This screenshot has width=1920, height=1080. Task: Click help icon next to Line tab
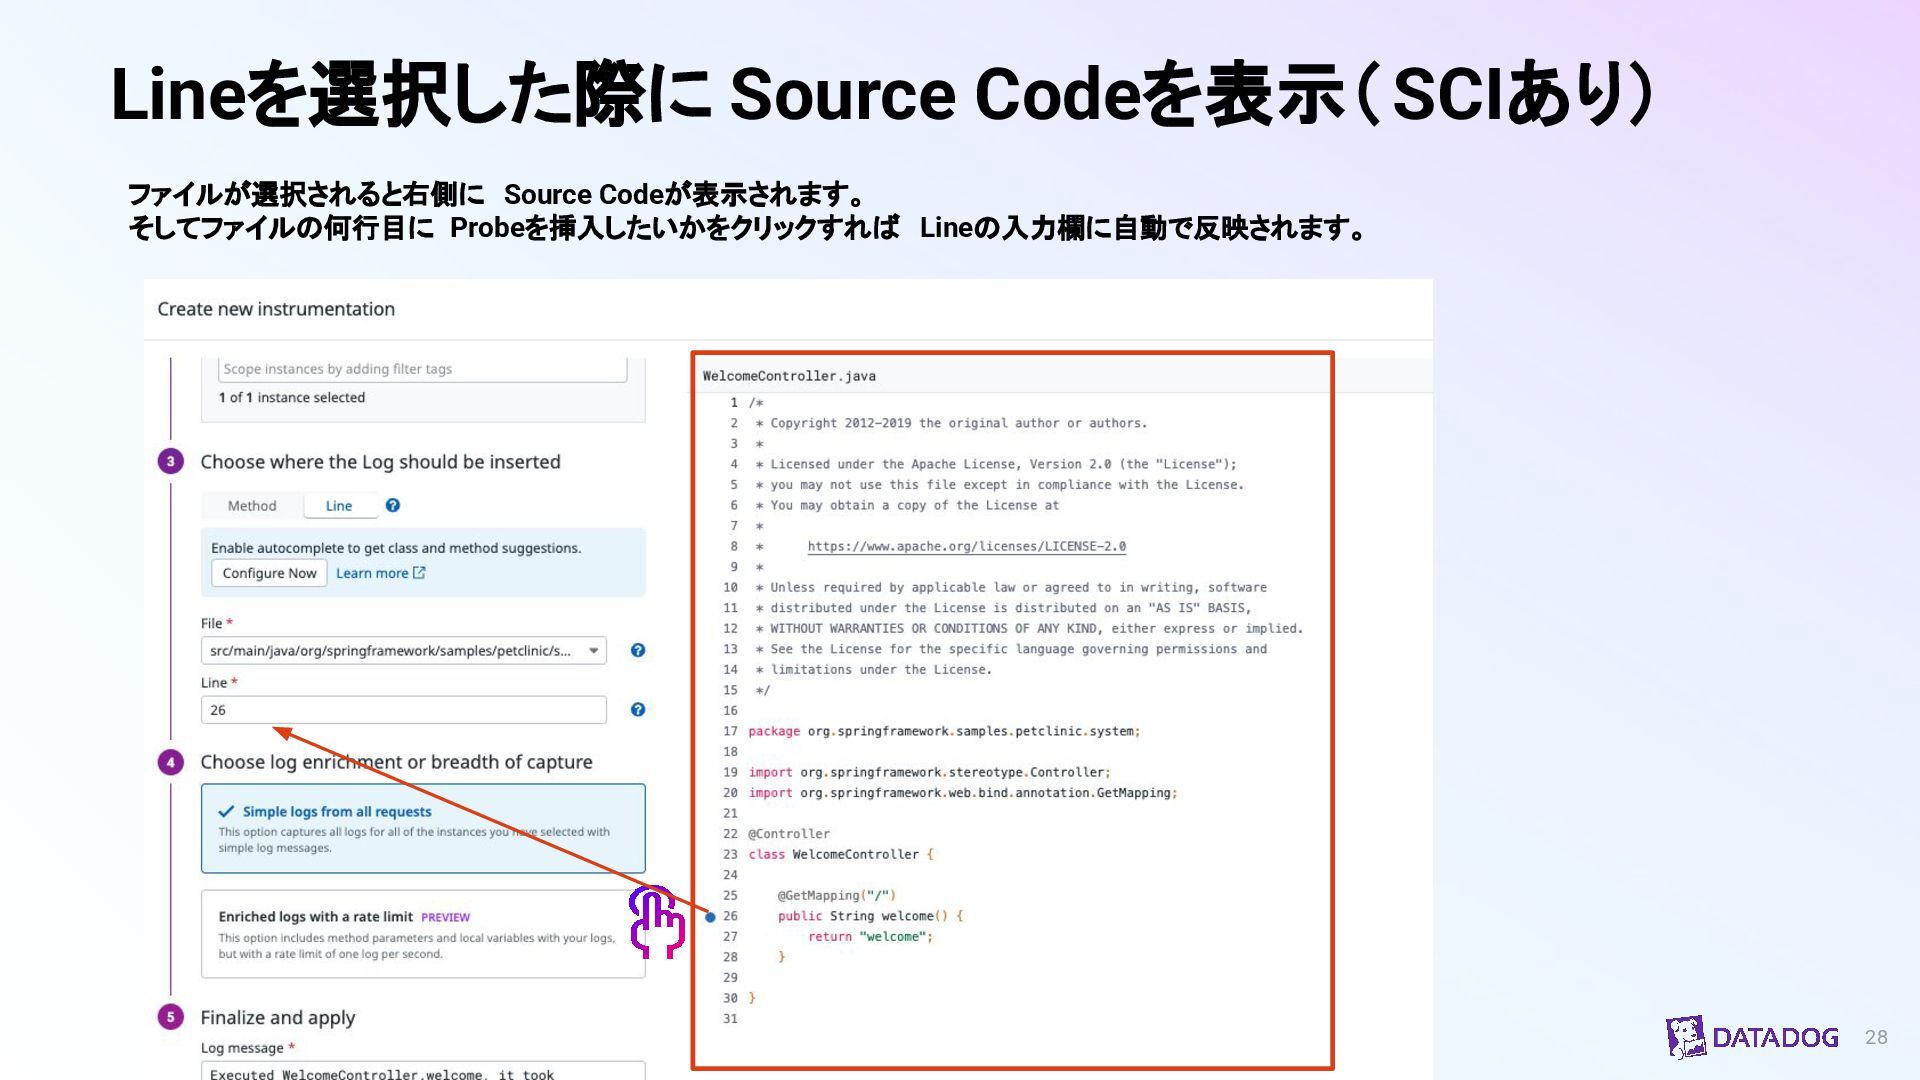(393, 506)
